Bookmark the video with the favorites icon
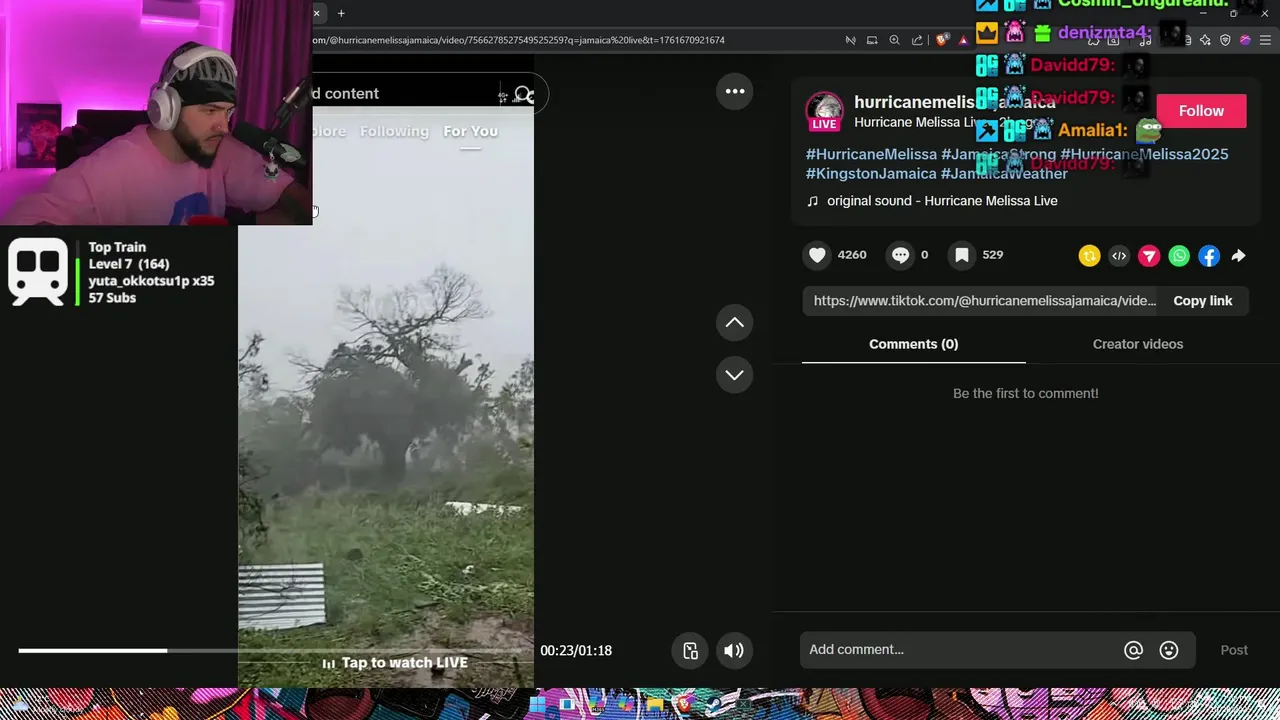 click(962, 255)
